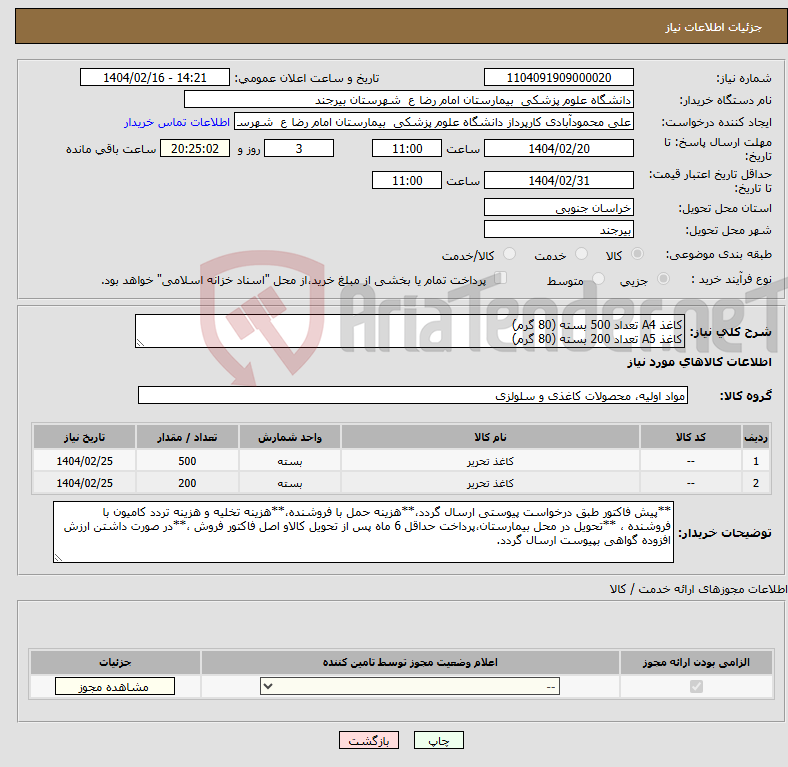Click the واحد شمارش column header
The height and width of the screenshot is (767, 788).
pos(290,437)
